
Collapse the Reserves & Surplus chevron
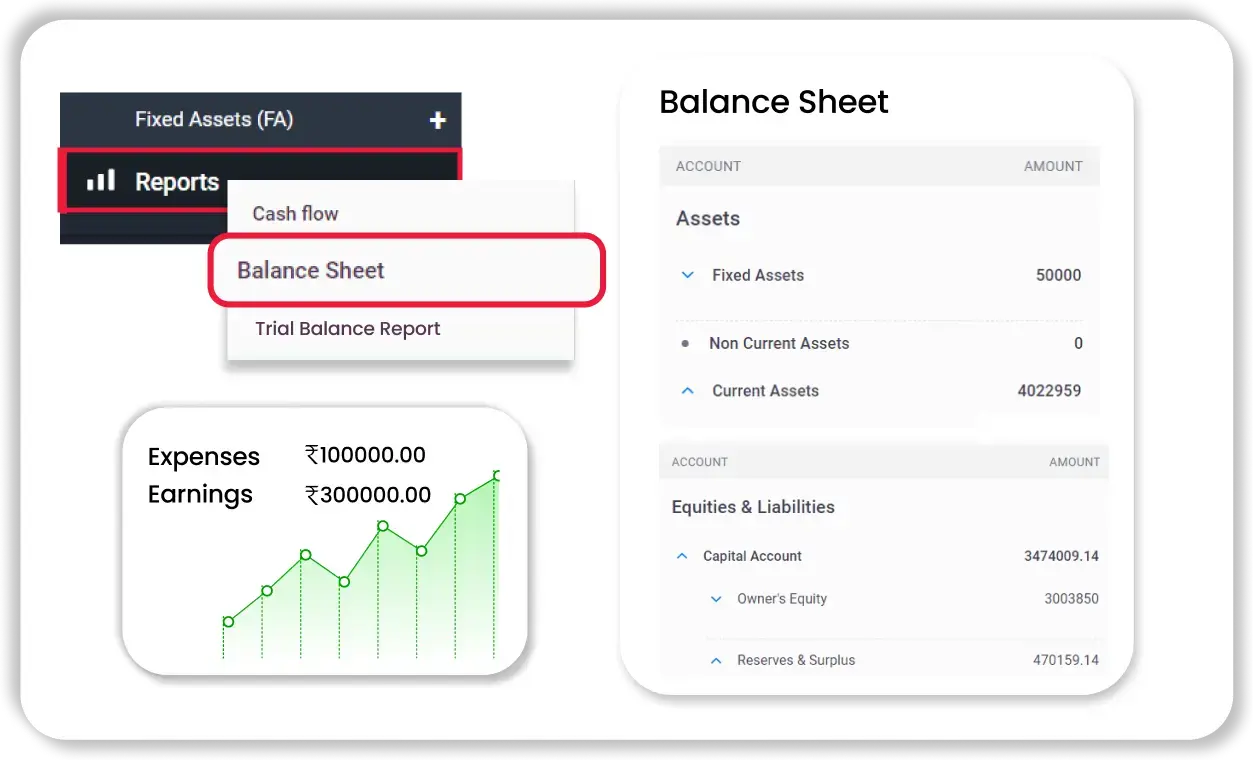click(716, 660)
